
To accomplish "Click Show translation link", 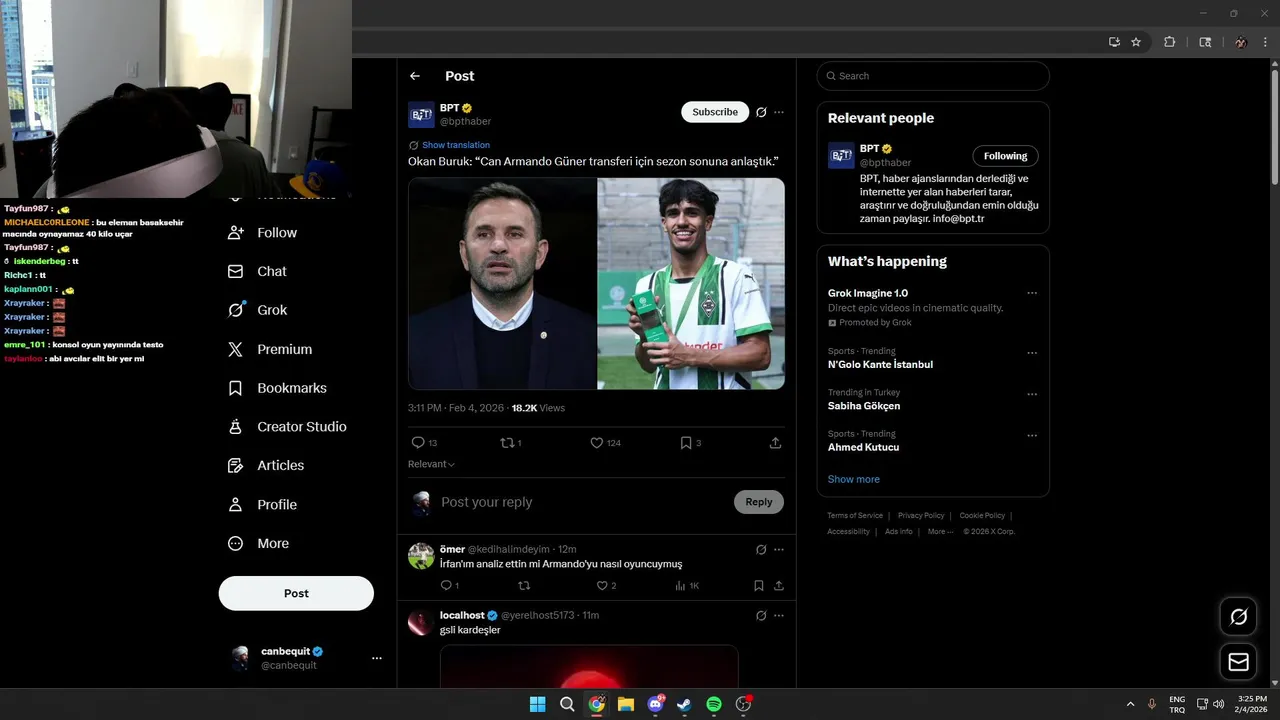I will (x=456, y=145).
